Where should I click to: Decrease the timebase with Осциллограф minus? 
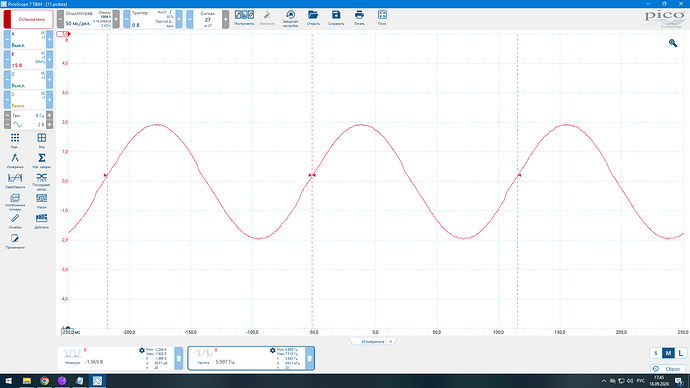(60, 19)
